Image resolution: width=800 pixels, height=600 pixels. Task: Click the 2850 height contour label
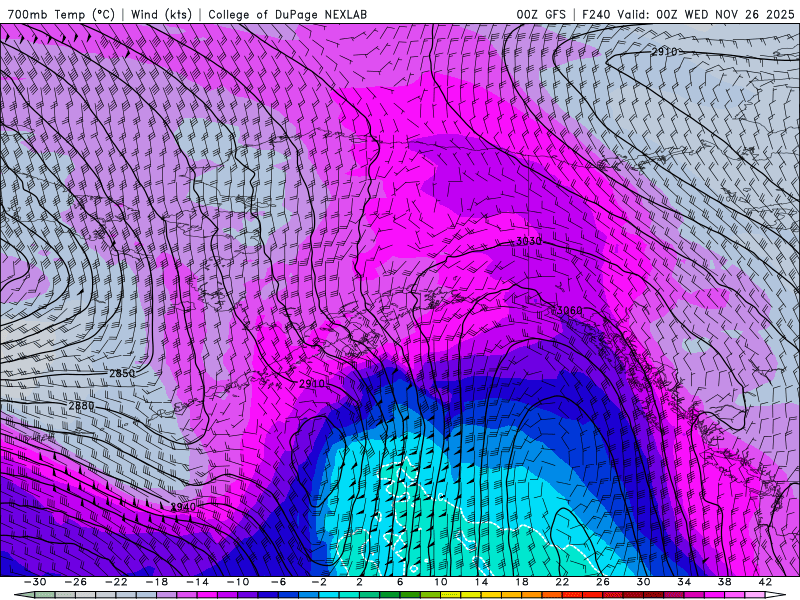click(x=122, y=373)
